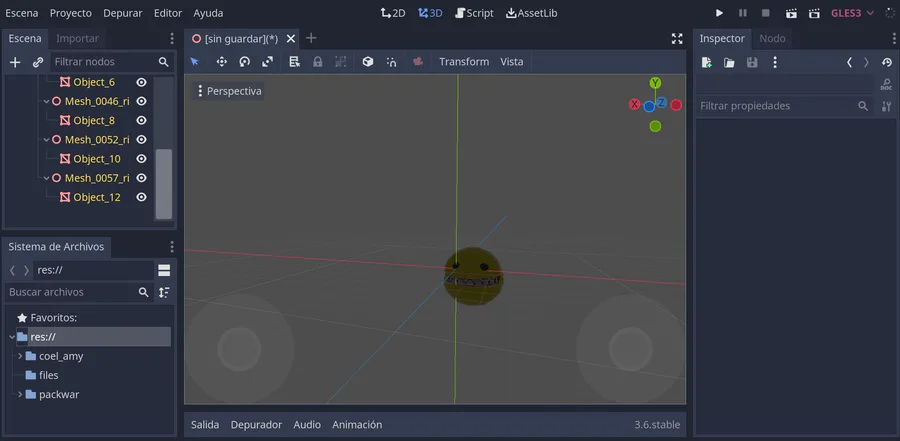Image resolution: width=900 pixels, height=441 pixels.
Task: Create a new resource in Inspector
Action: (707, 62)
